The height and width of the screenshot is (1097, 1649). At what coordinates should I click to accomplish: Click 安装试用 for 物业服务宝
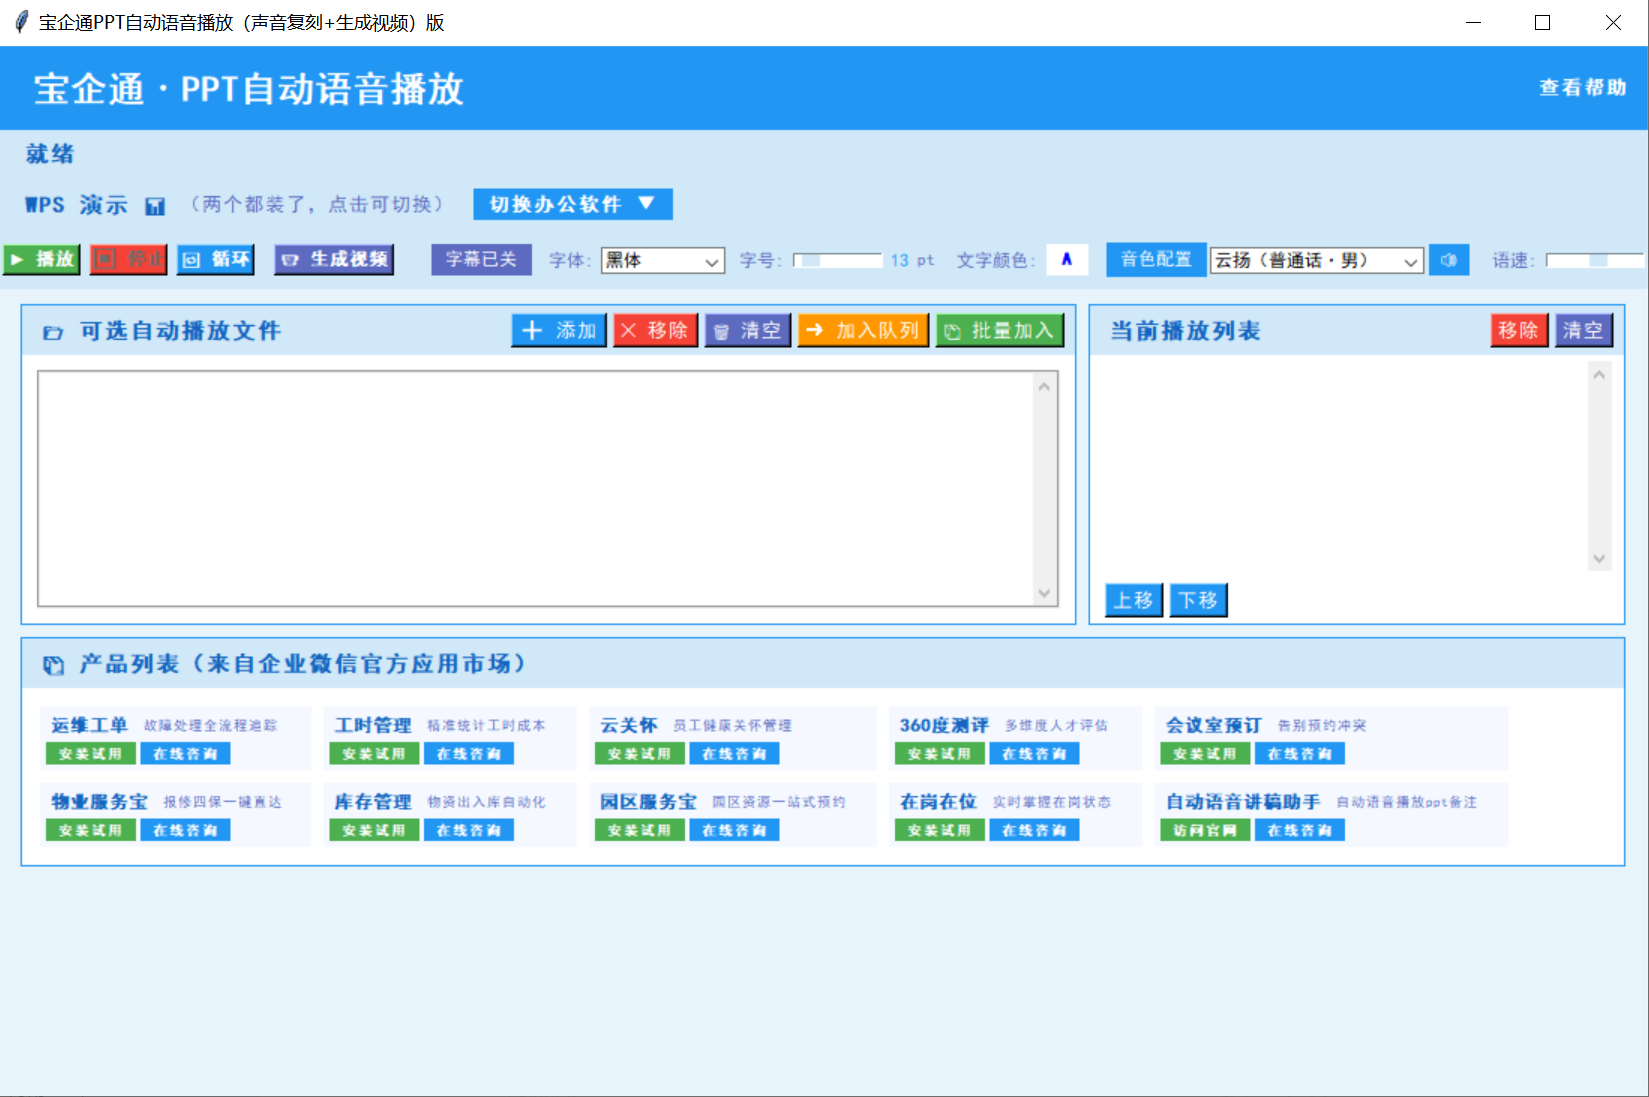pyautogui.click(x=91, y=830)
